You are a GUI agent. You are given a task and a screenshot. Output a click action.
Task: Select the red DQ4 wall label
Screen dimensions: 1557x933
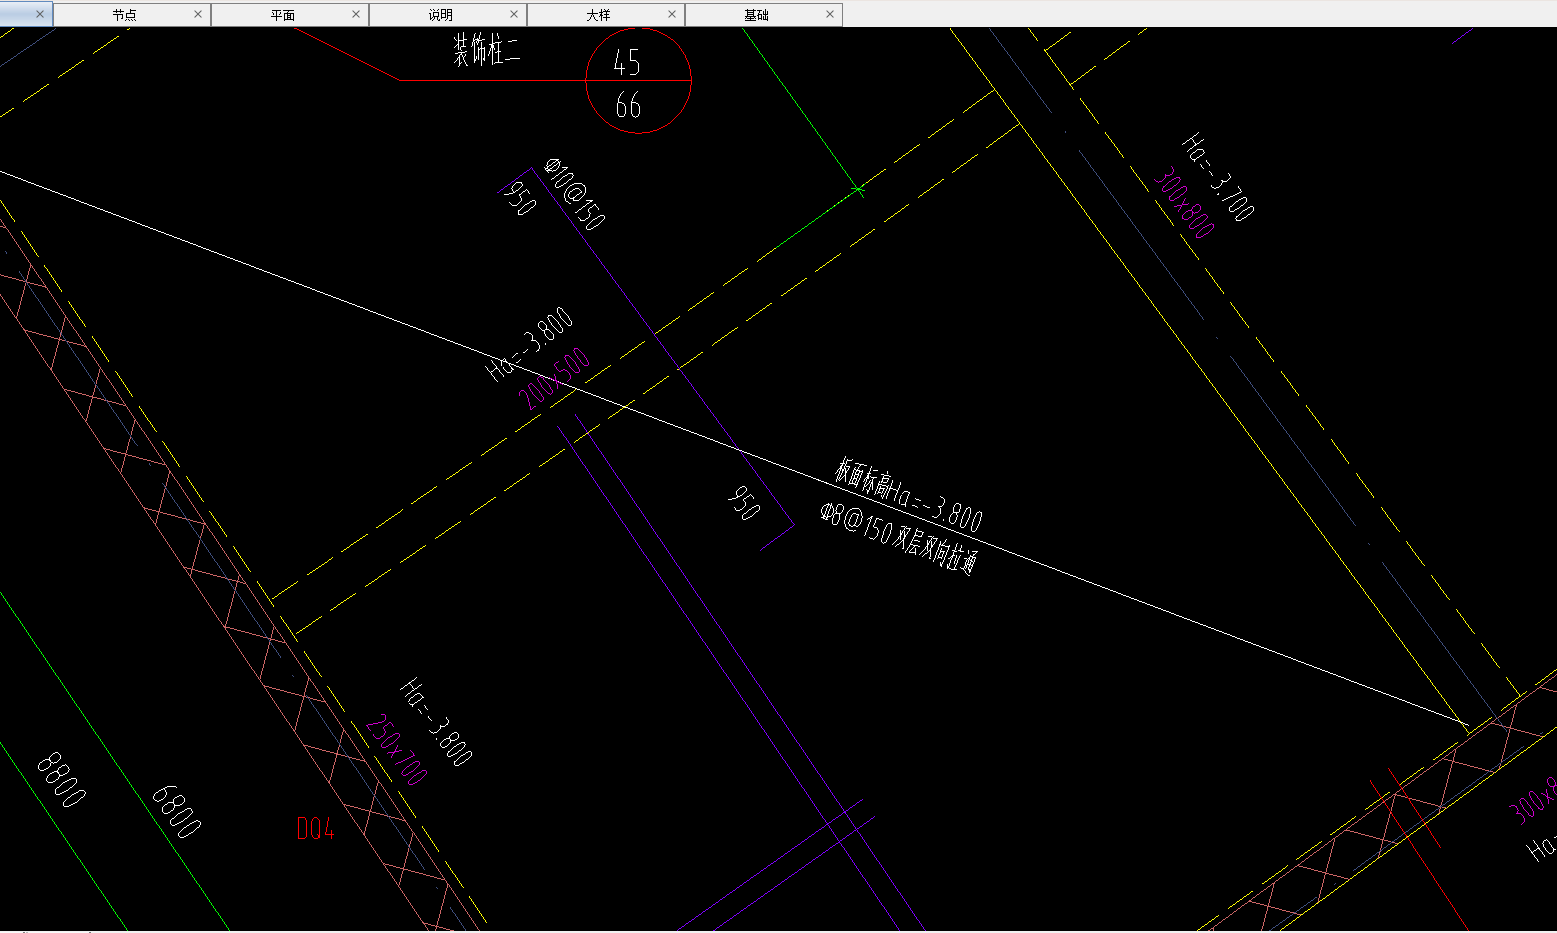tap(315, 828)
